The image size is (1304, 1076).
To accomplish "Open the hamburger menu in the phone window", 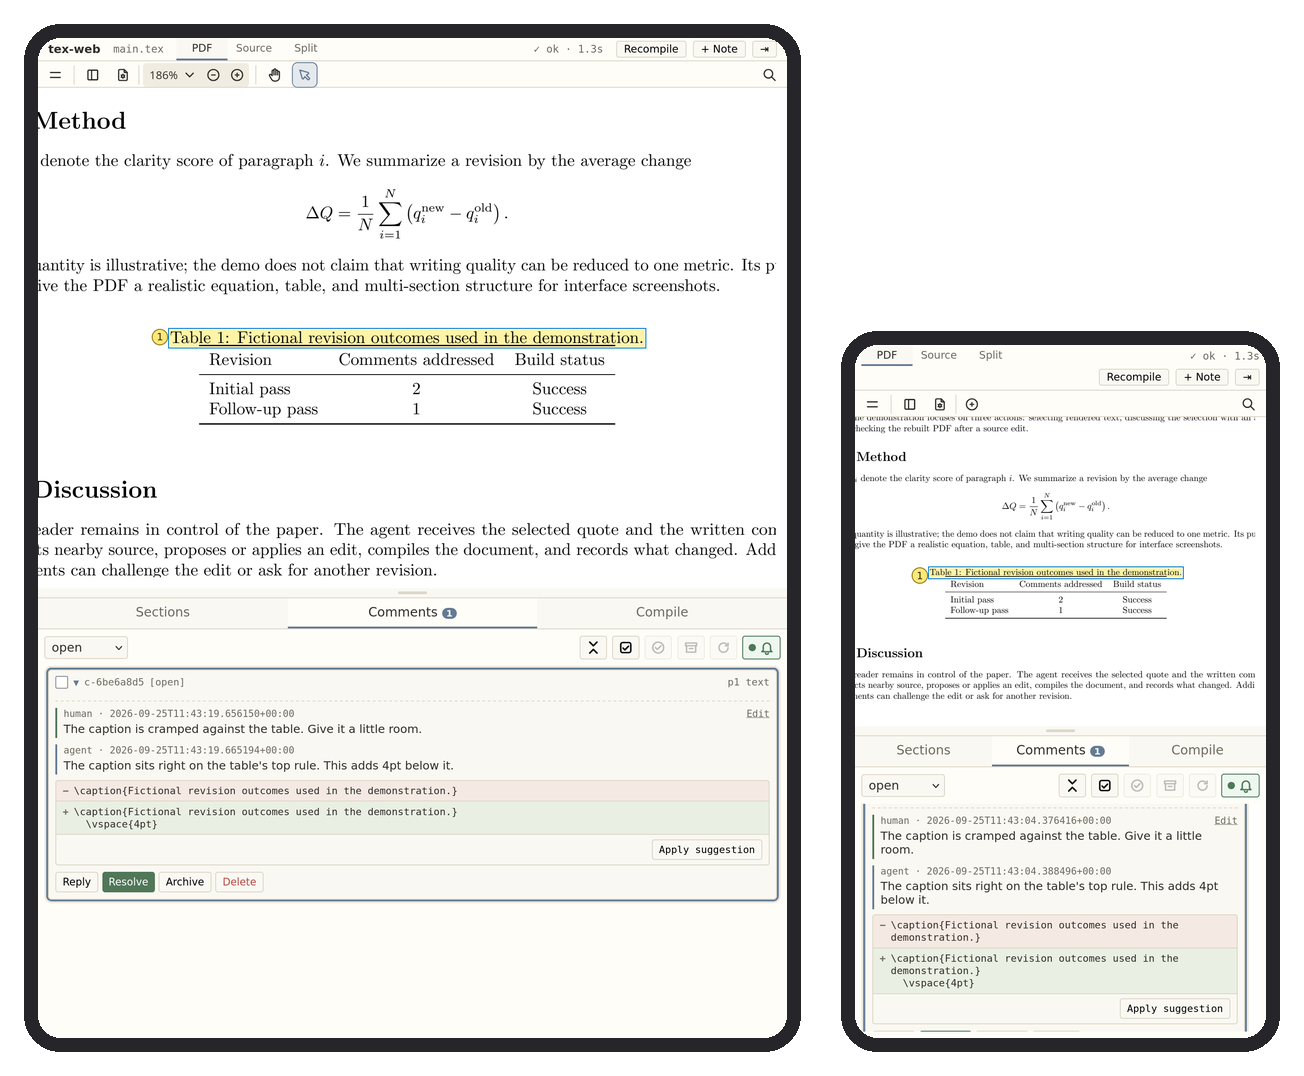I will (x=872, y=404).
